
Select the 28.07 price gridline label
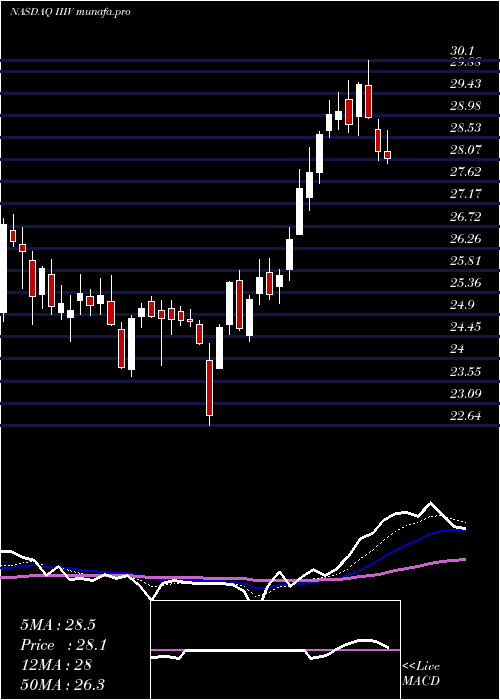tap(465, 150)
